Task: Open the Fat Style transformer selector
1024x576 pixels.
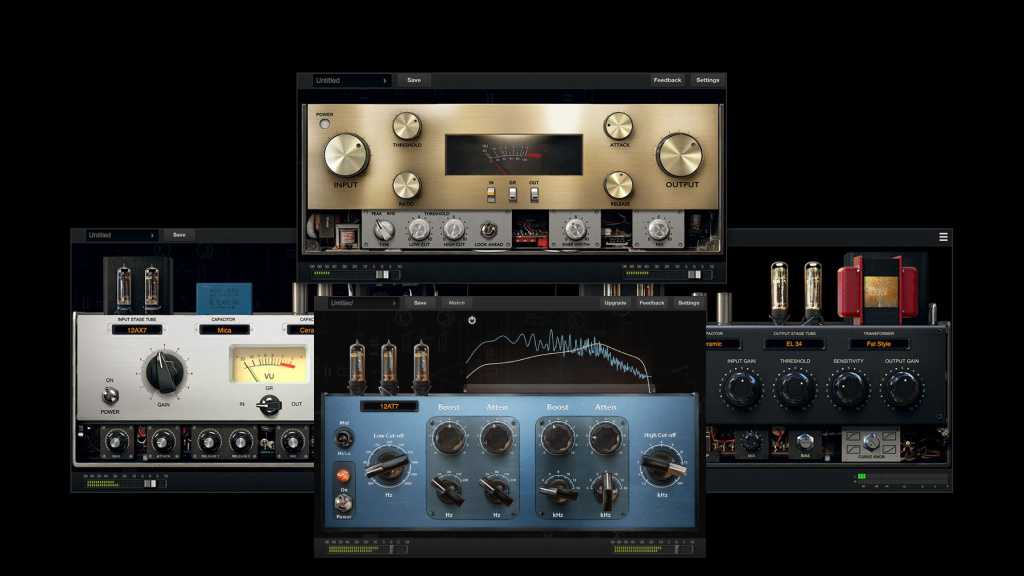Action: click(879, 343)
